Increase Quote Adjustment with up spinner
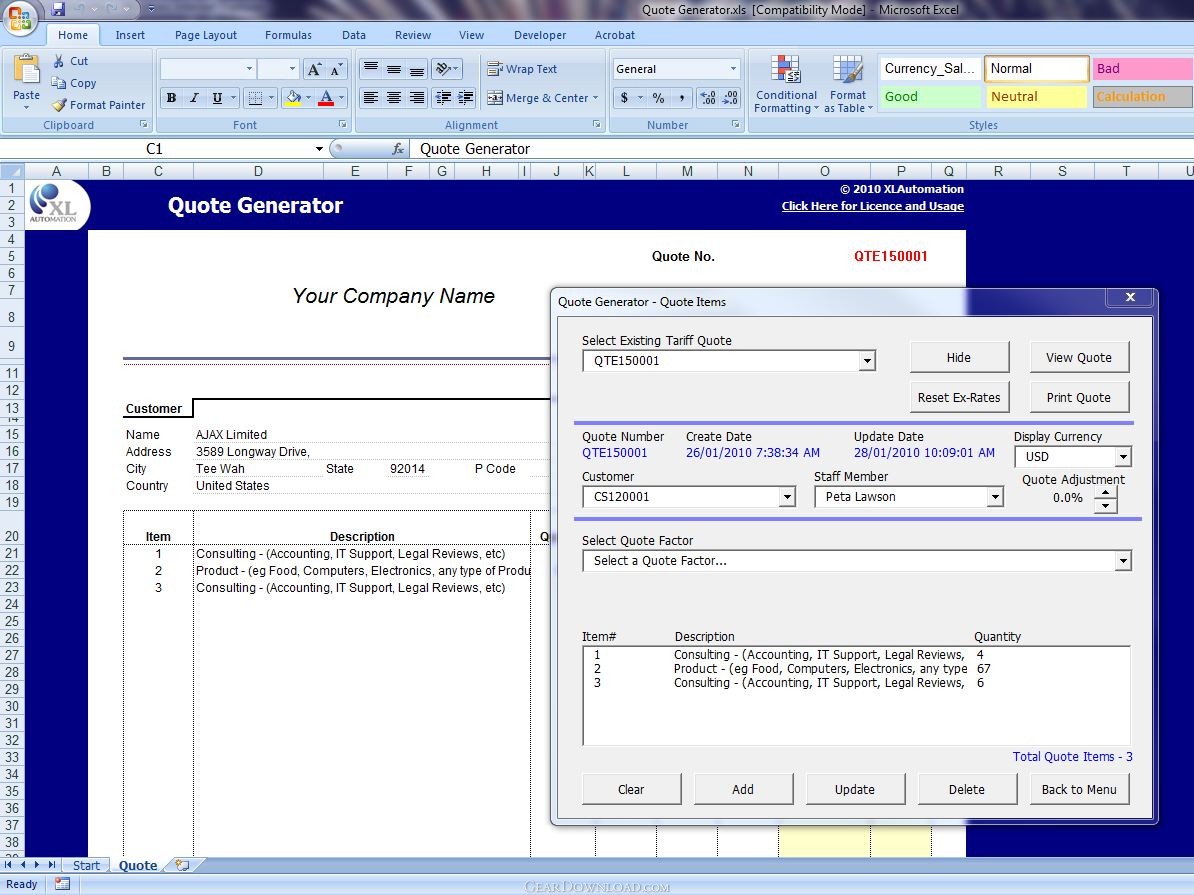The width and height of the screenshot is (1194, 895). pos(1106,492)
